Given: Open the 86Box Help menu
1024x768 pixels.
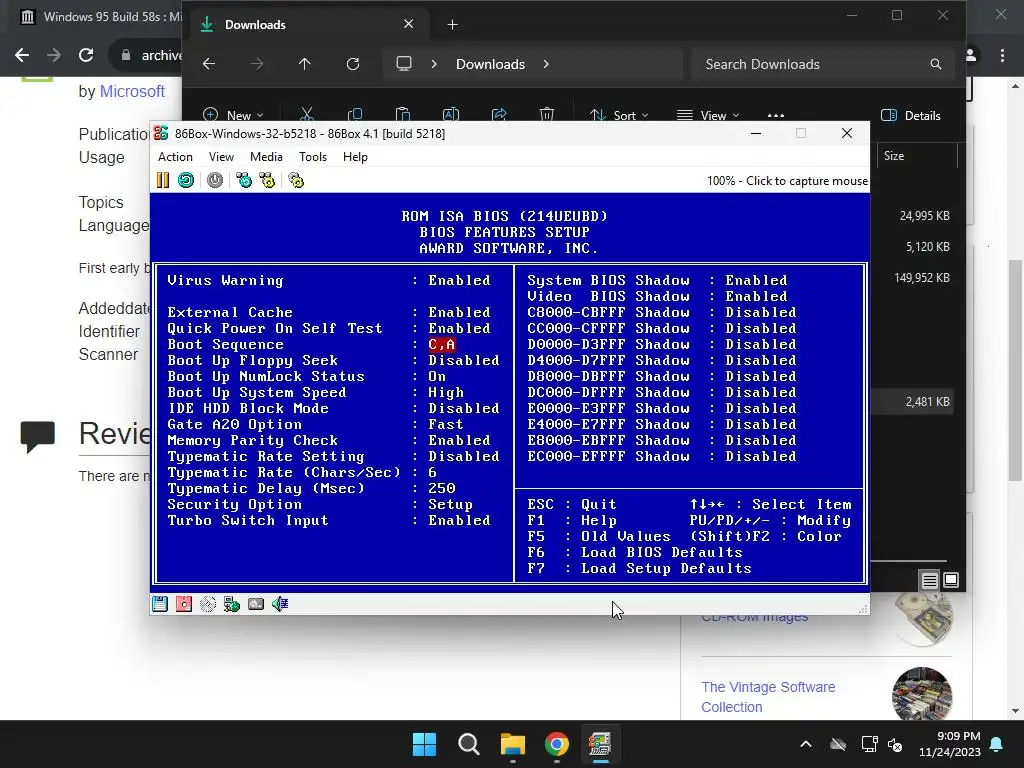Looking at the screenshot, I should [x=355, y=157].
